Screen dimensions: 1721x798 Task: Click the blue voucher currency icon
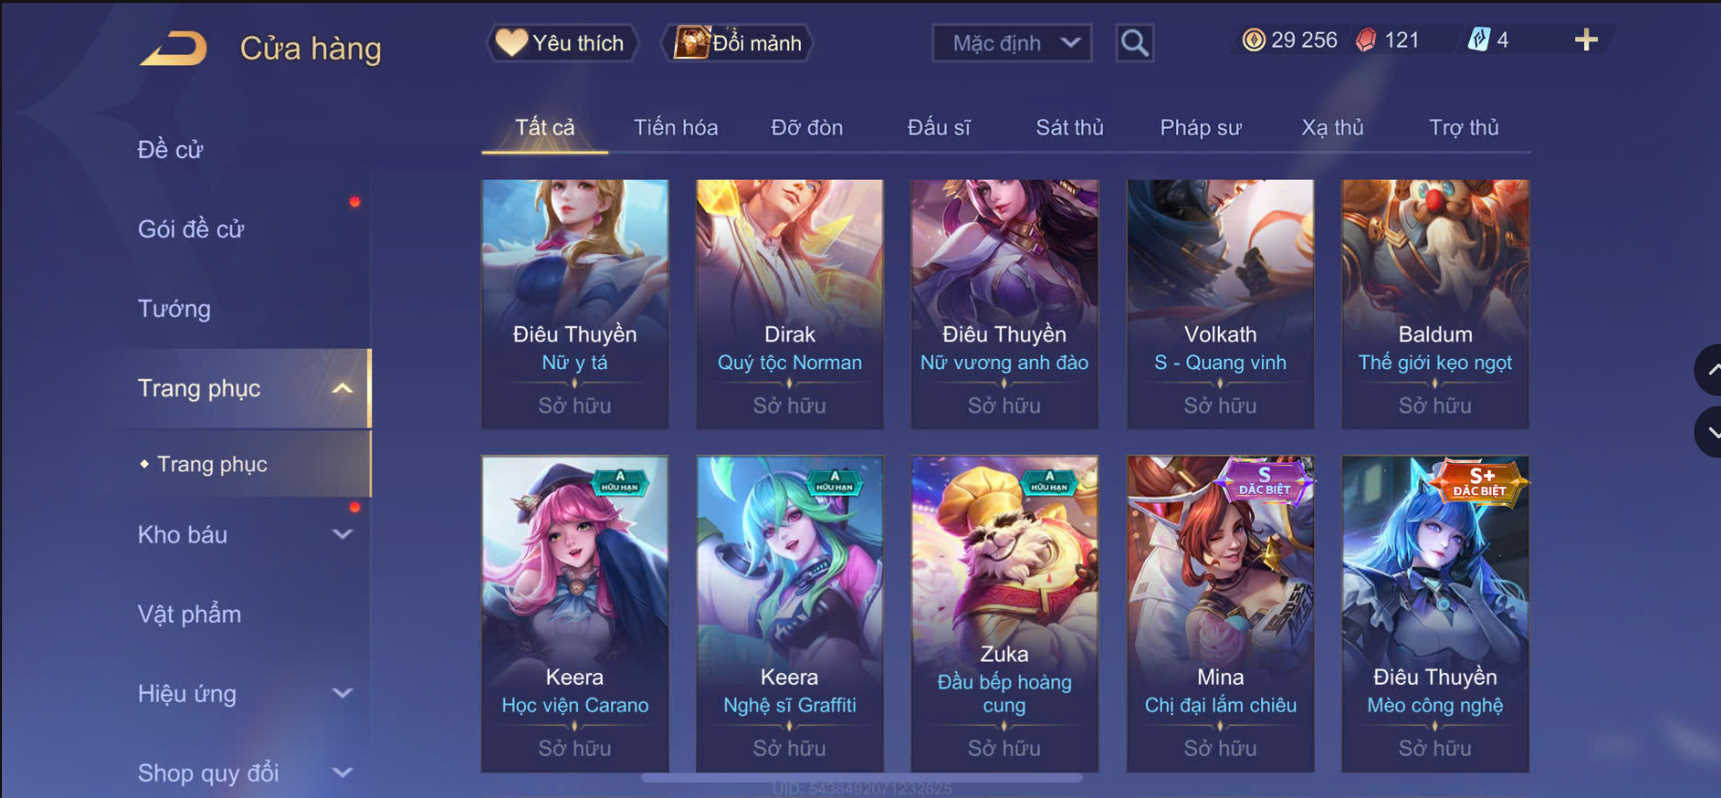1478,40
